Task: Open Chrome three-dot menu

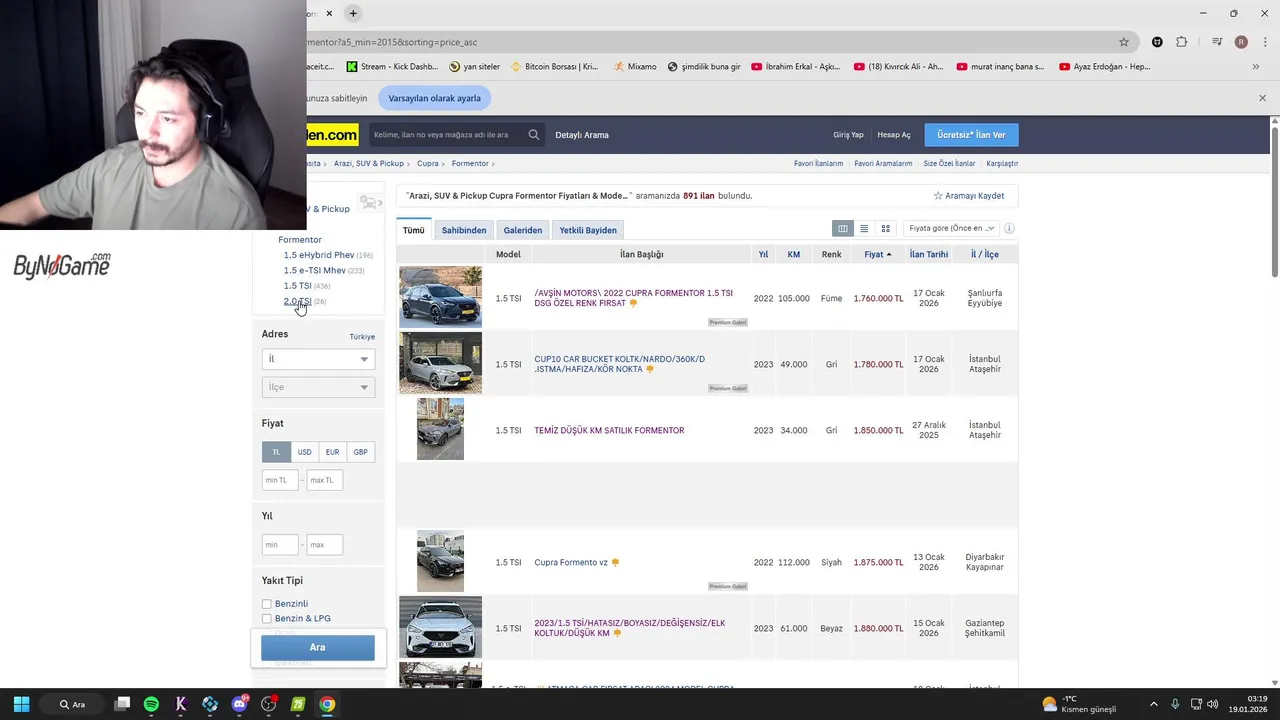Action: (1265, 42)
